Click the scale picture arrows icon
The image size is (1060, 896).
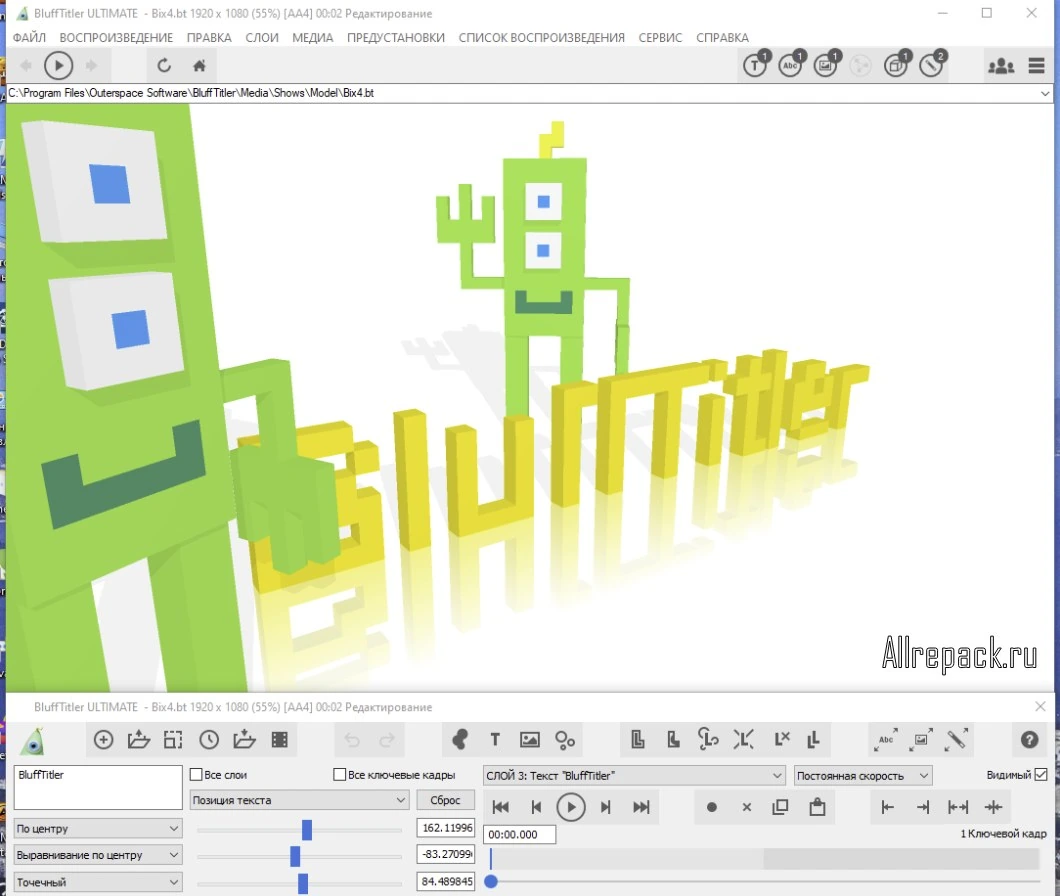[x=921, y=740]
